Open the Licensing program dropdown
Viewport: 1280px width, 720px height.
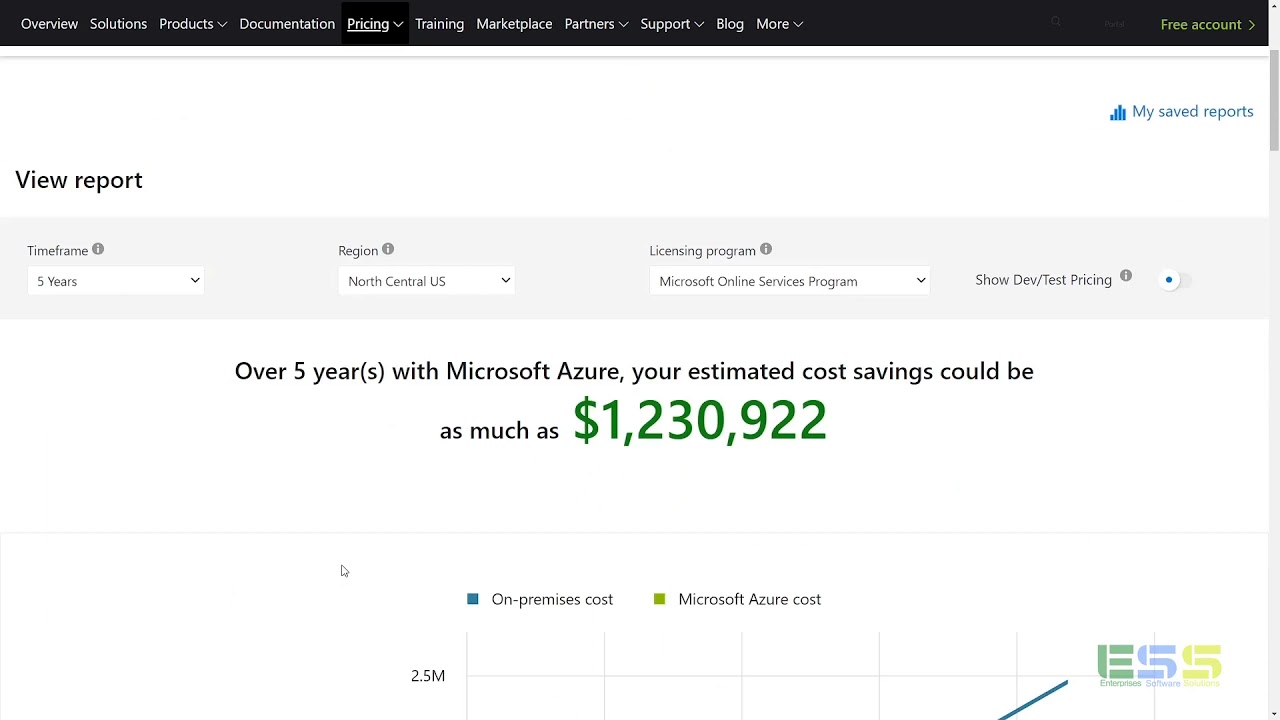click(790, 281)
